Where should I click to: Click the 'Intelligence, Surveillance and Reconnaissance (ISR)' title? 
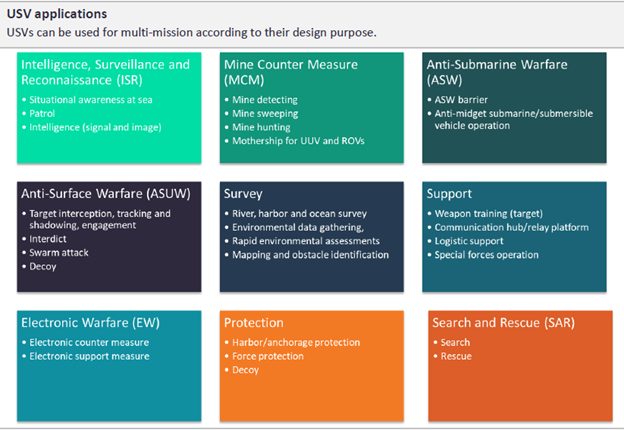pyautogui.click(x=105, y=72)
